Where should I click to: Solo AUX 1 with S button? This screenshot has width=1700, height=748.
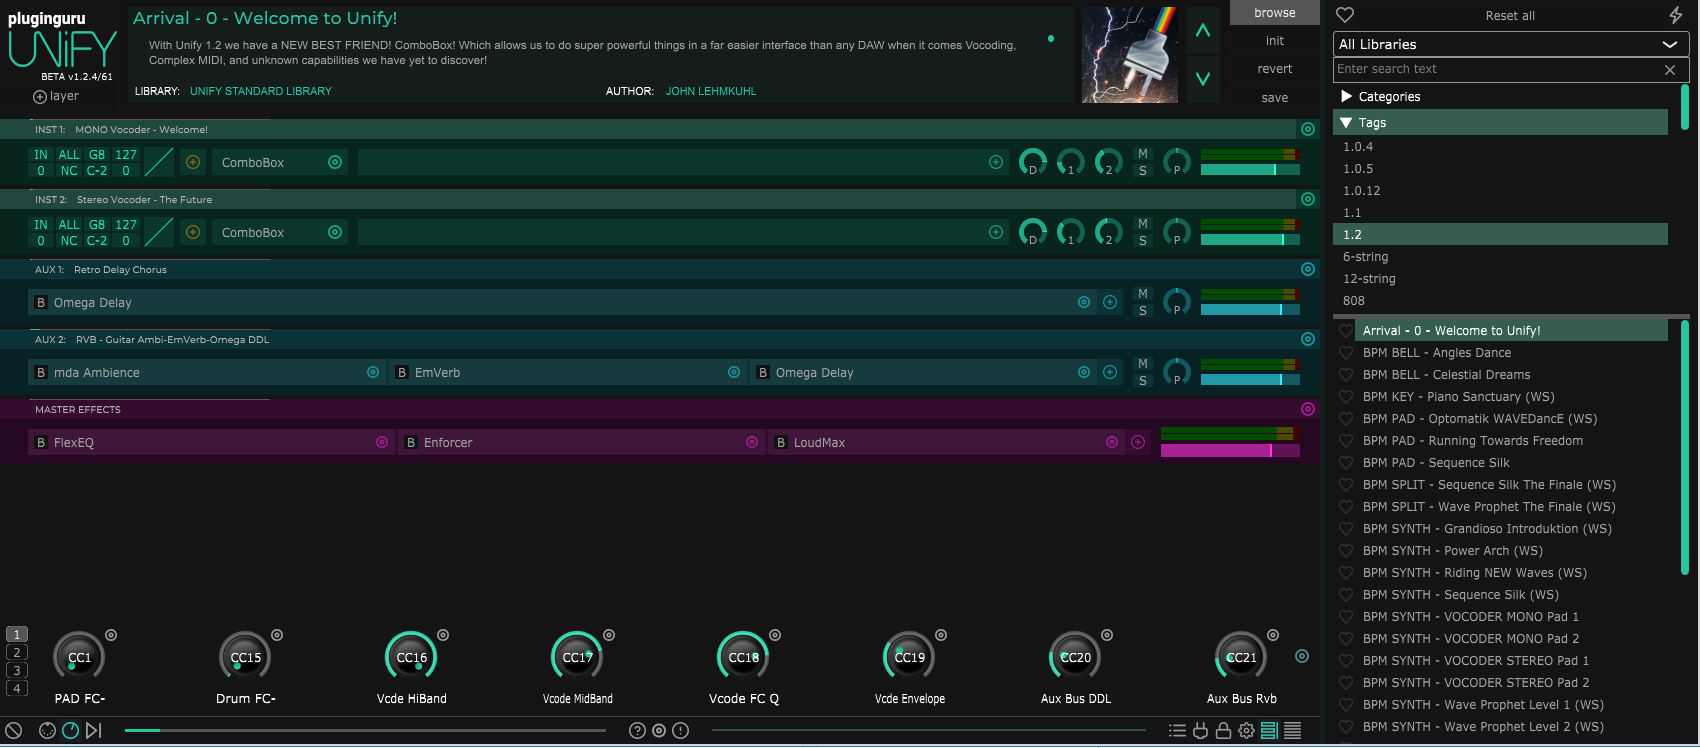[x=1143, y=311]
